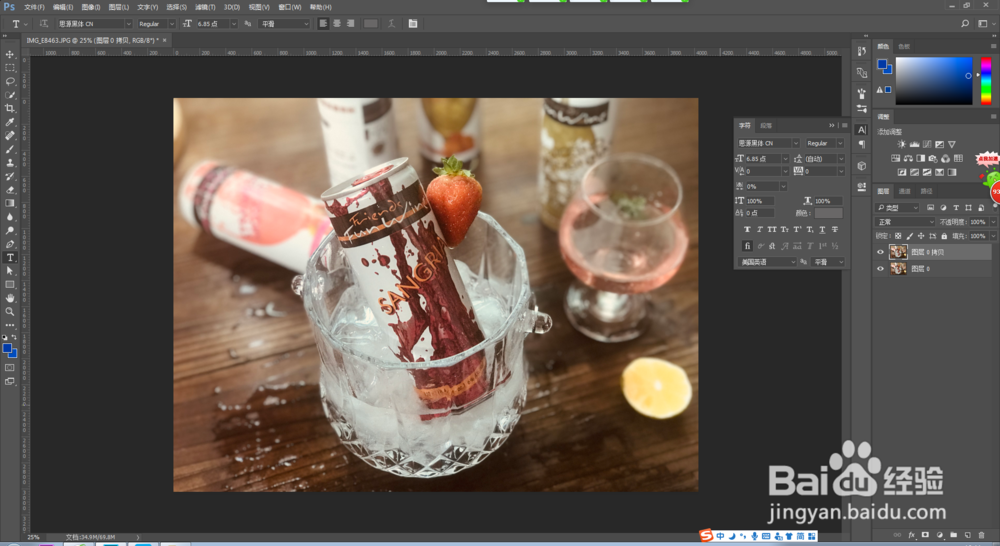Select the Rectangle shape tool

10,284
